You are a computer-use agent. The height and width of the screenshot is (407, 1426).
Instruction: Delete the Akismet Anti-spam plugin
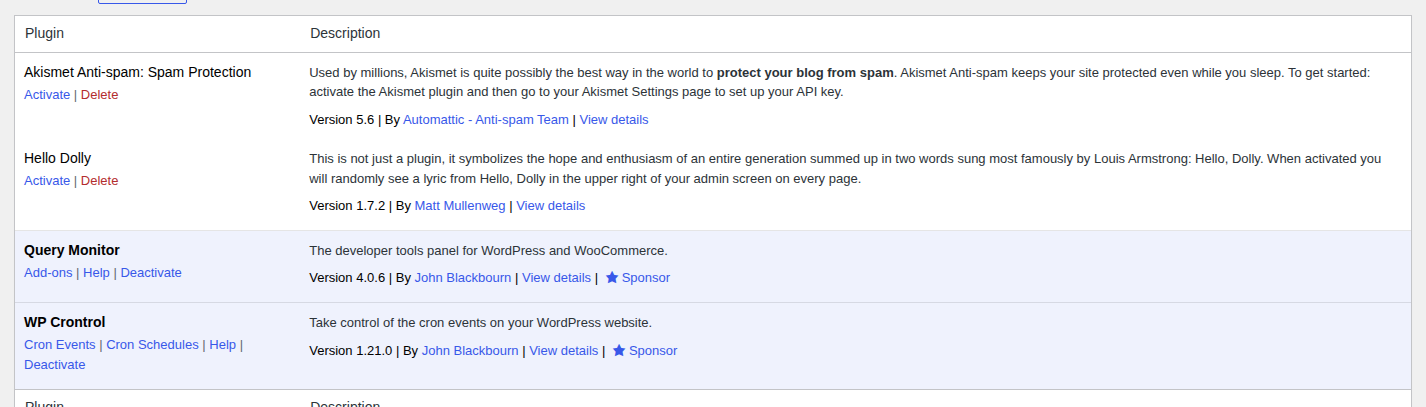pos(99,95)
